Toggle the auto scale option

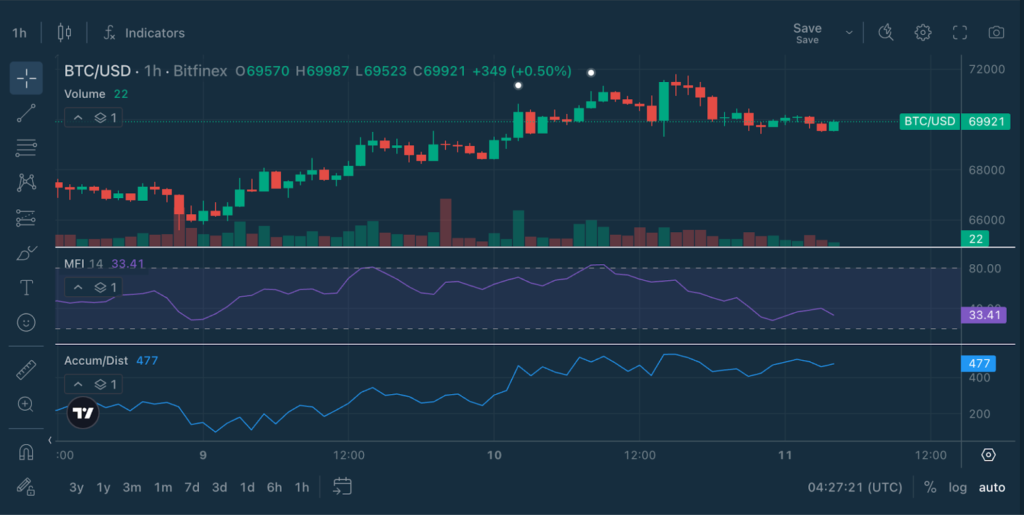click(x=992, y=487)
